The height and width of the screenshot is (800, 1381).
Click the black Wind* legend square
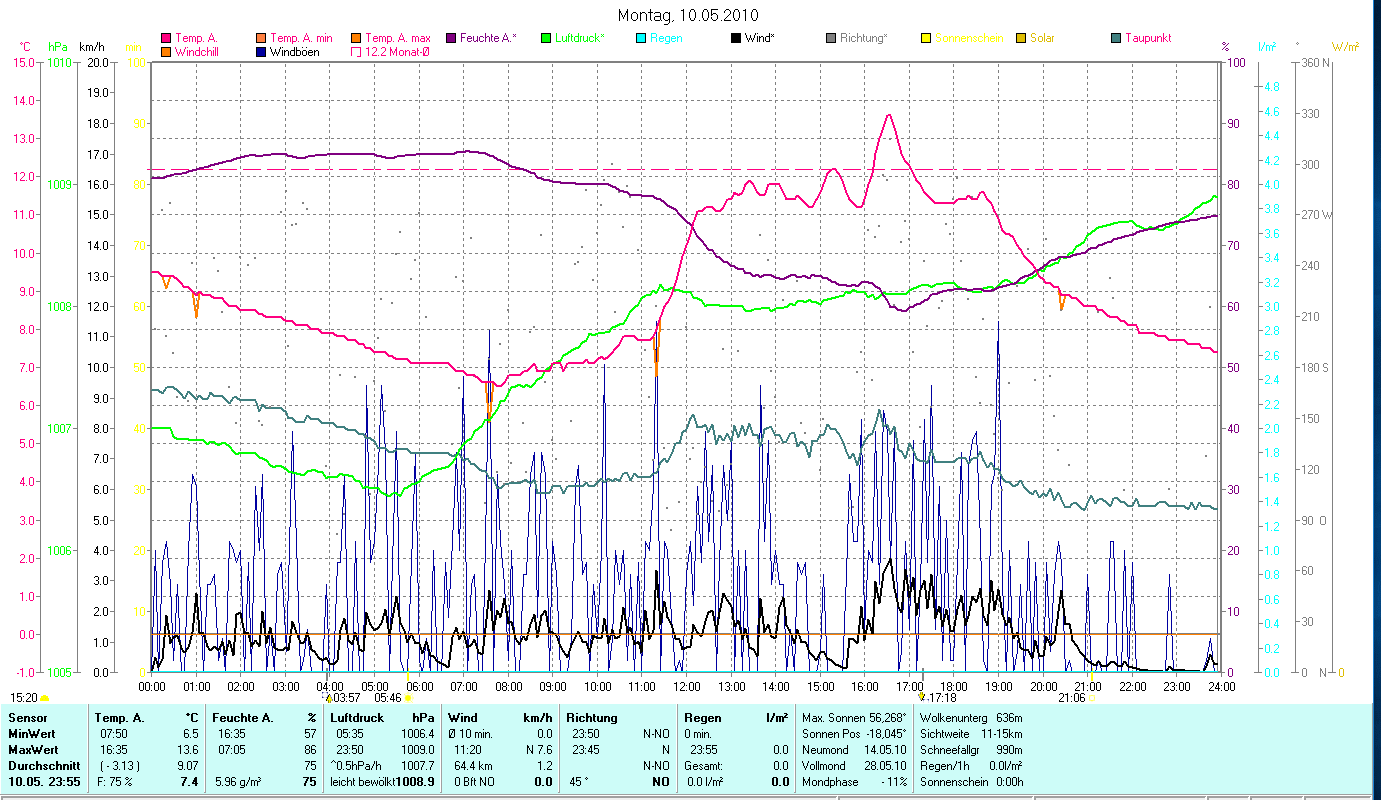736,38
